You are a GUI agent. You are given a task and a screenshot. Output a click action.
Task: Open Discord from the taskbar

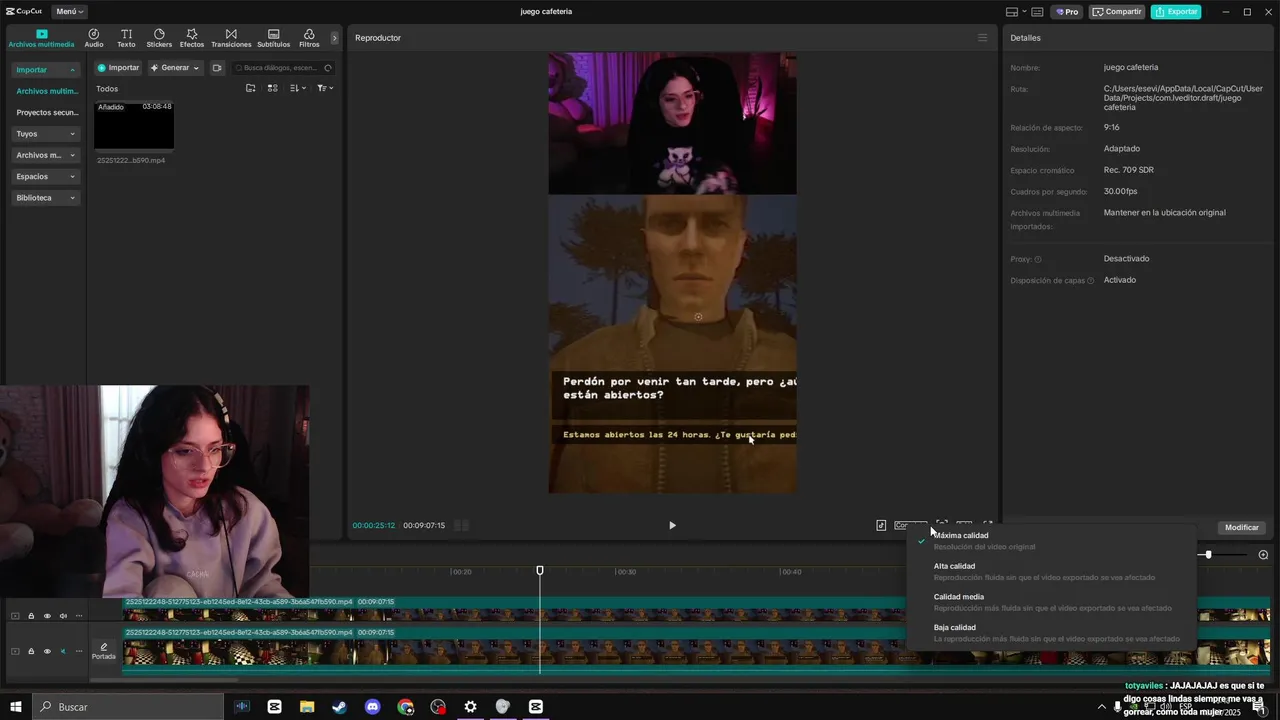pos(373,707)
